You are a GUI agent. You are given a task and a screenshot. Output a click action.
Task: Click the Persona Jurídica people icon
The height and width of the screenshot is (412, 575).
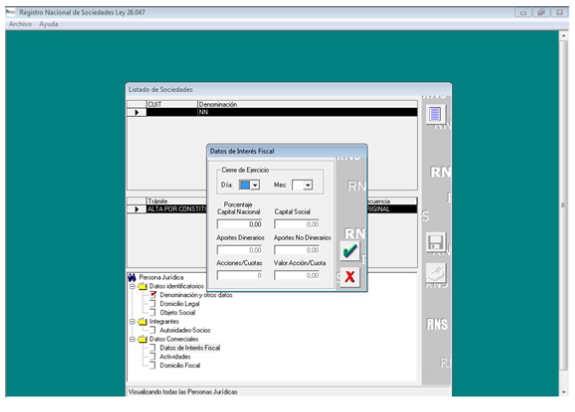132,277
